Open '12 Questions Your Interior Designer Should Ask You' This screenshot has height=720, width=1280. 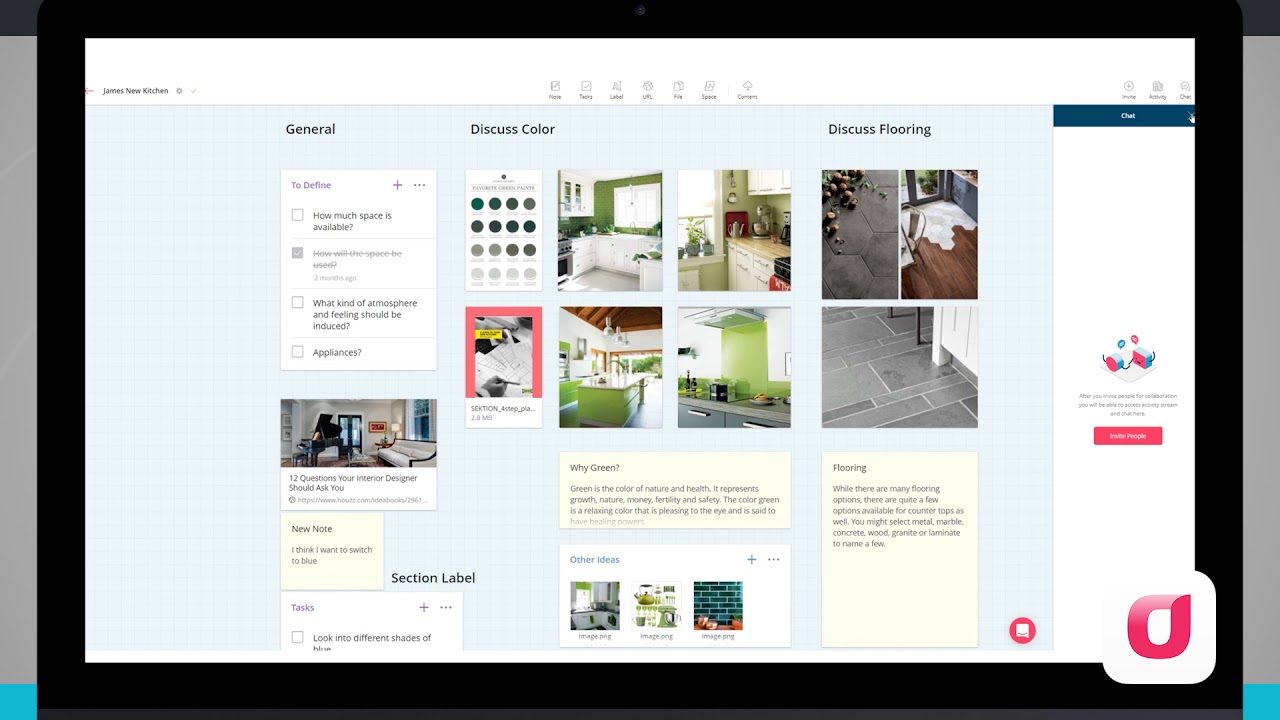coord(353,483)
